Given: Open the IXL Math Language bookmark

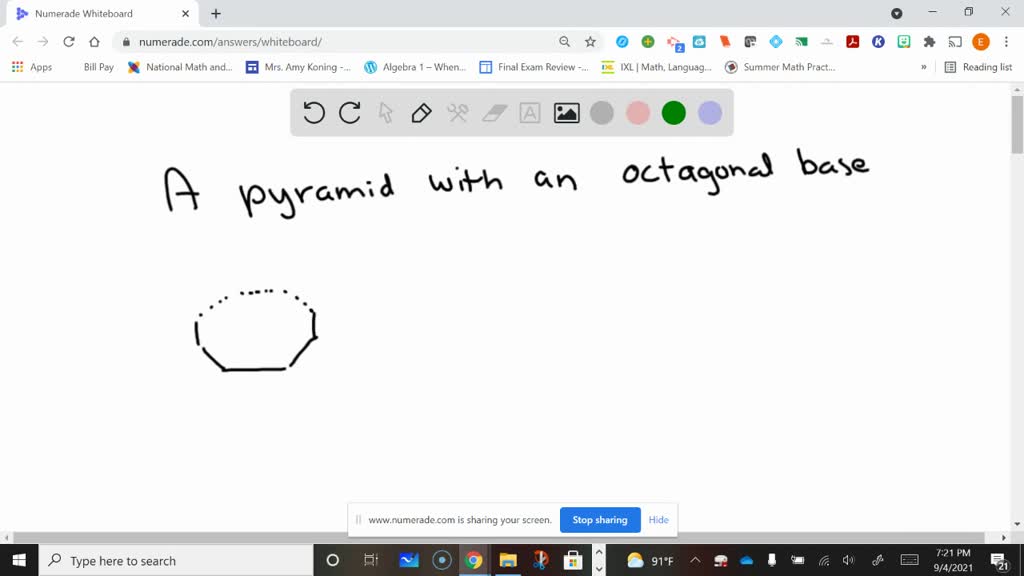Looking at the screenshot, I should (655, 67).
